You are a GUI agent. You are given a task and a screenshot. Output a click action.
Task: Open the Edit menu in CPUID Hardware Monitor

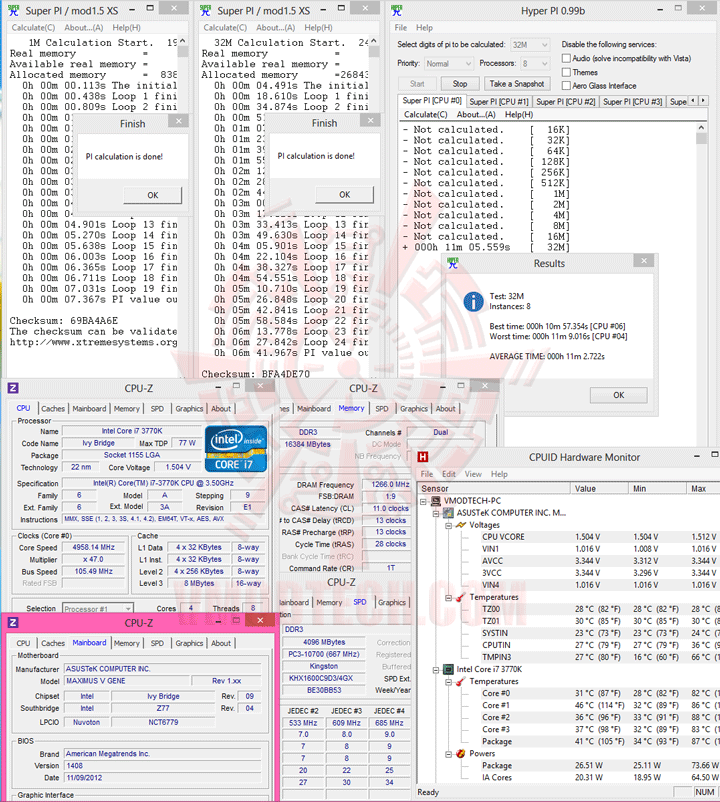coord(448,474)
